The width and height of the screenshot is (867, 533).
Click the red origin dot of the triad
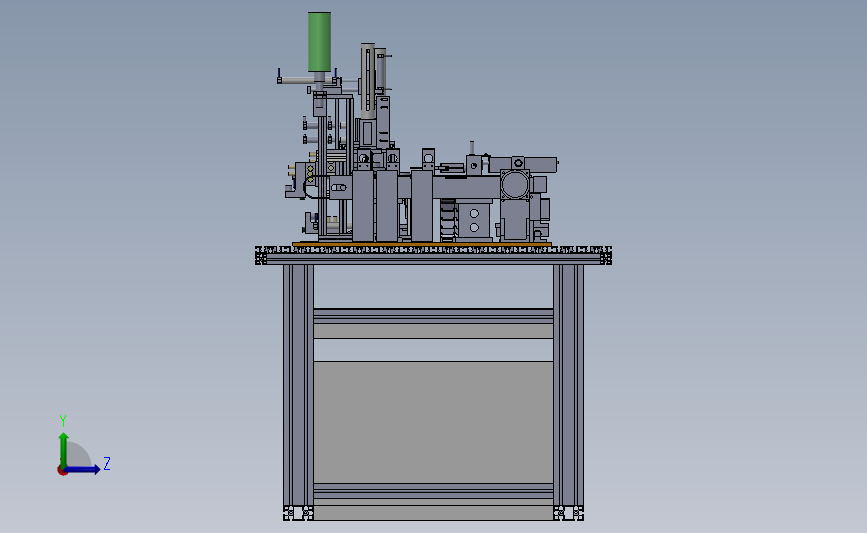point(62,471)
